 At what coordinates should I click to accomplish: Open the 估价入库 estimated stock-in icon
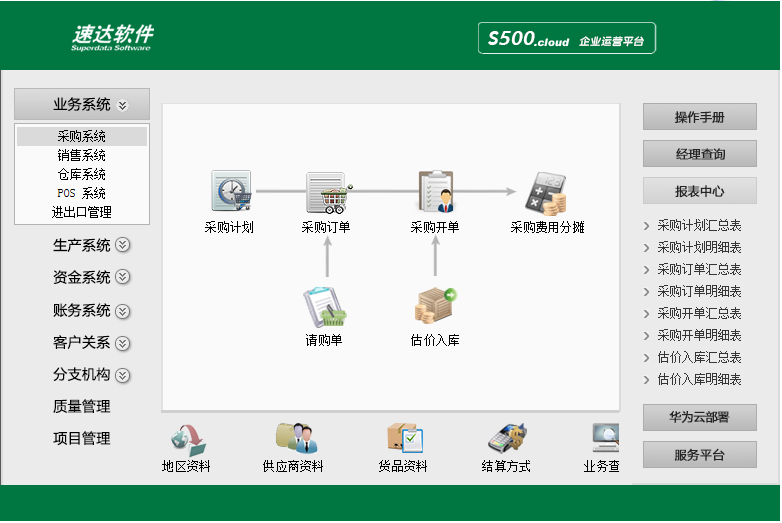[435, 305]
